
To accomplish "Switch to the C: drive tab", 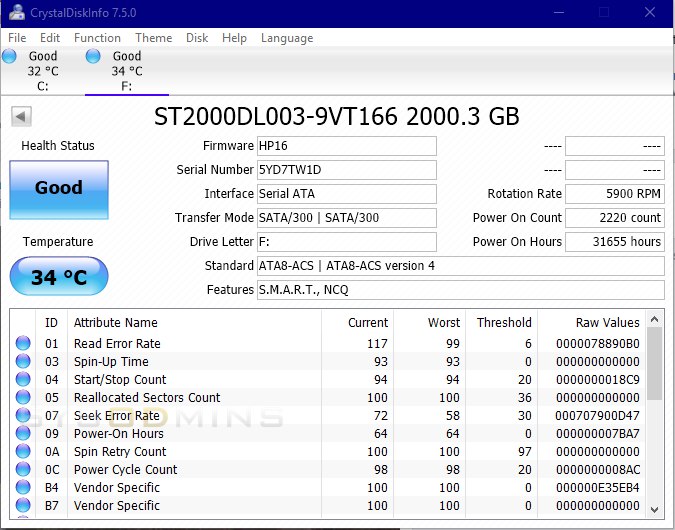I will [x=42, y=71].
